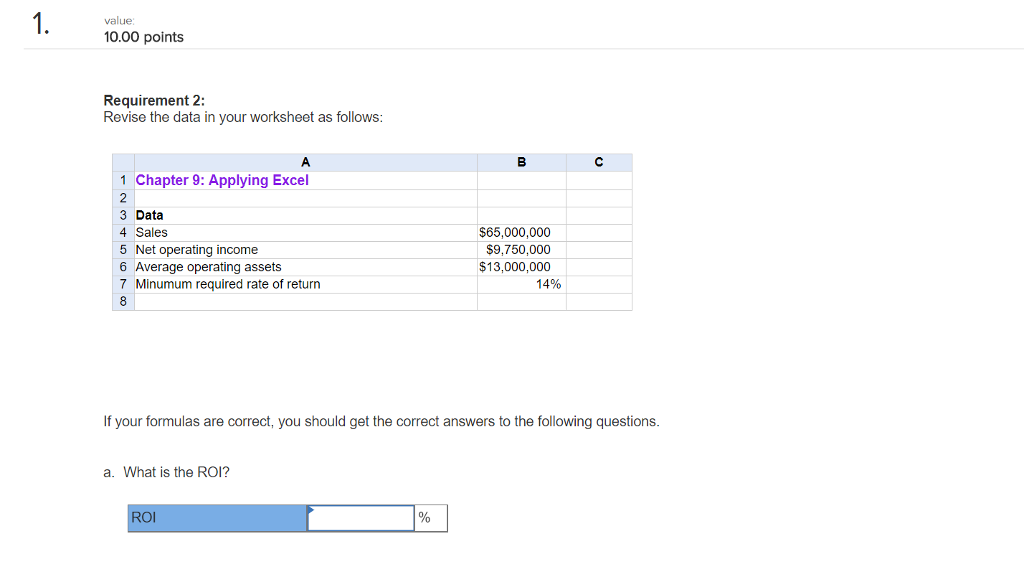Click the 'Average operating assets' label
This screenshot has height=577, width=1024.
point(208,266)
